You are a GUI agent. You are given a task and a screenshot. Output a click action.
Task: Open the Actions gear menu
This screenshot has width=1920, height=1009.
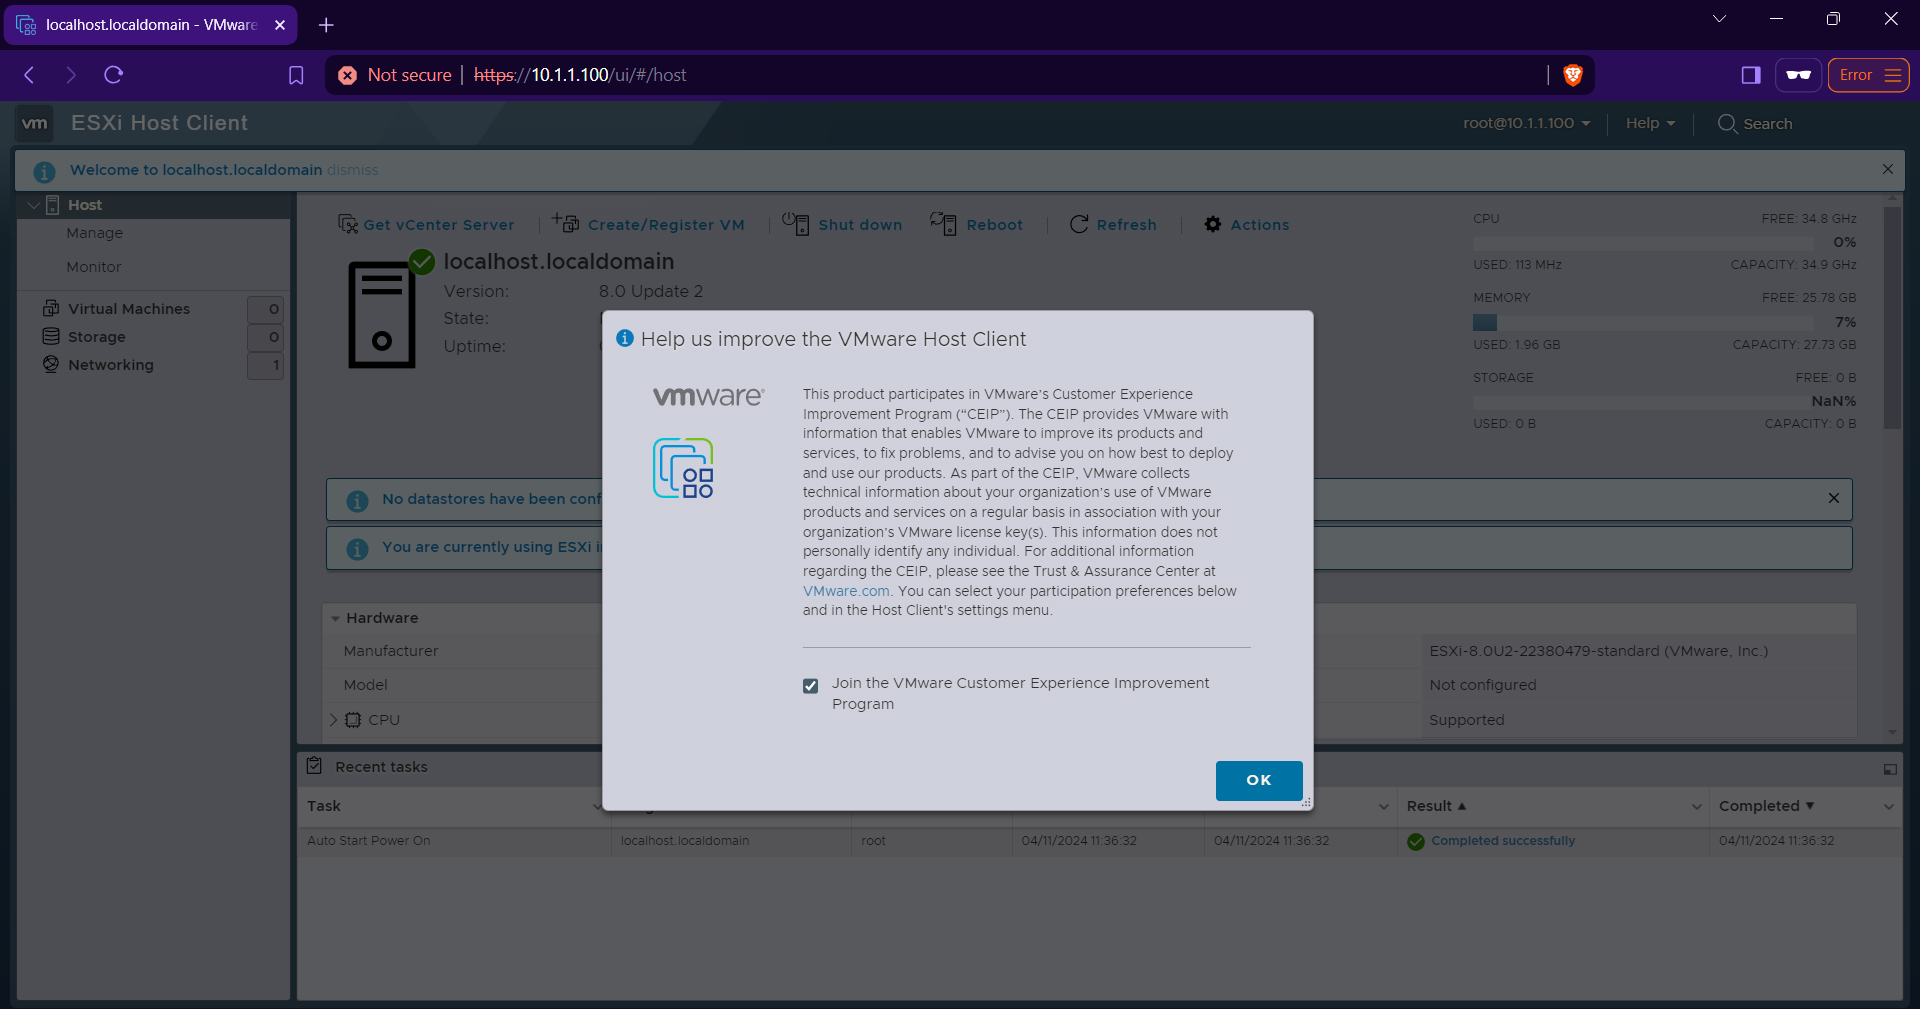[x=1247, y=225]
